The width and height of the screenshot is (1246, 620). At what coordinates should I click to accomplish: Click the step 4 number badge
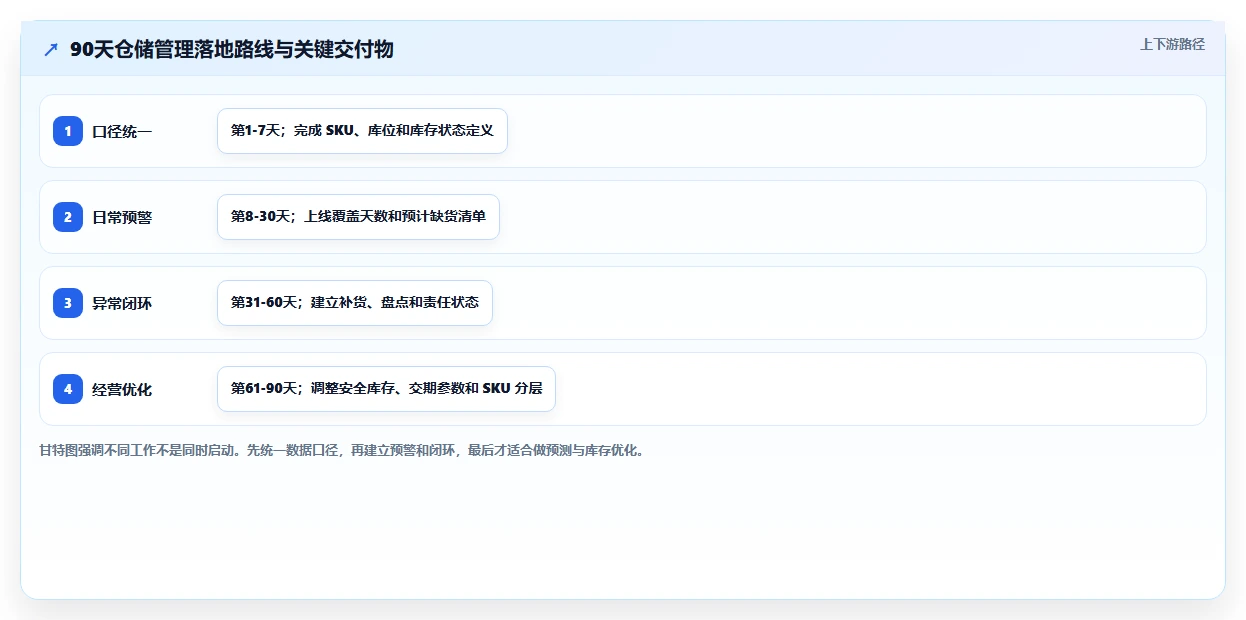click(68, 389)
